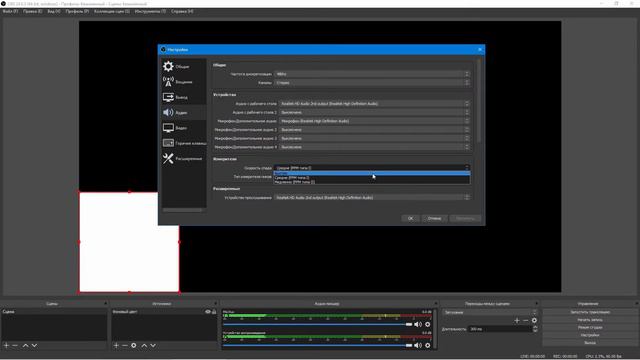Add a new source with the plus icon
Image resolution: width=640 pixels, height=360 pixels.
pyautogui.click(x=116, y=345)
